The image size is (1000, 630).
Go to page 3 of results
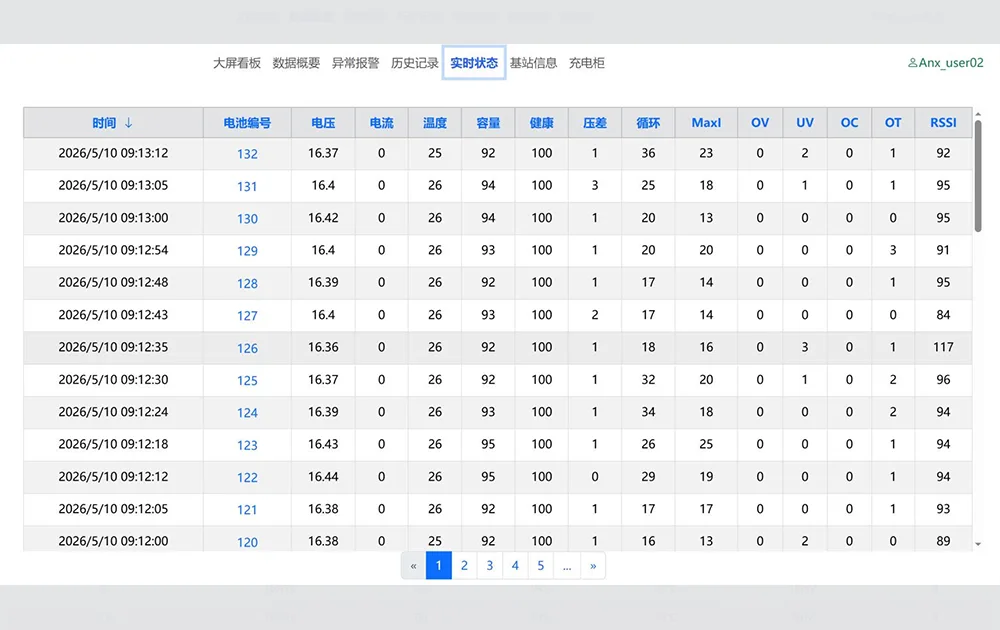pyautogui.click(x=490, y=566)
